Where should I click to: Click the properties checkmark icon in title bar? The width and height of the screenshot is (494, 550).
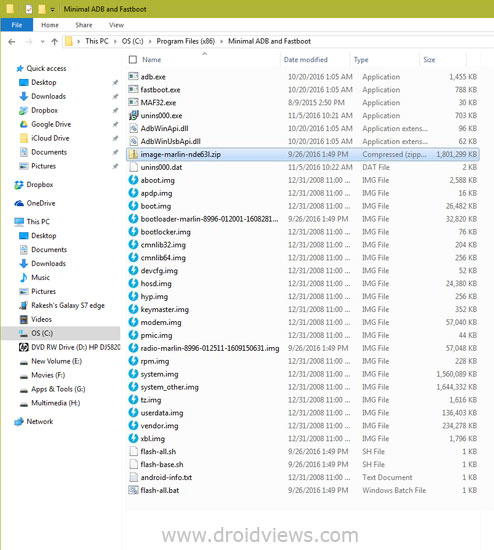point(29,9)
